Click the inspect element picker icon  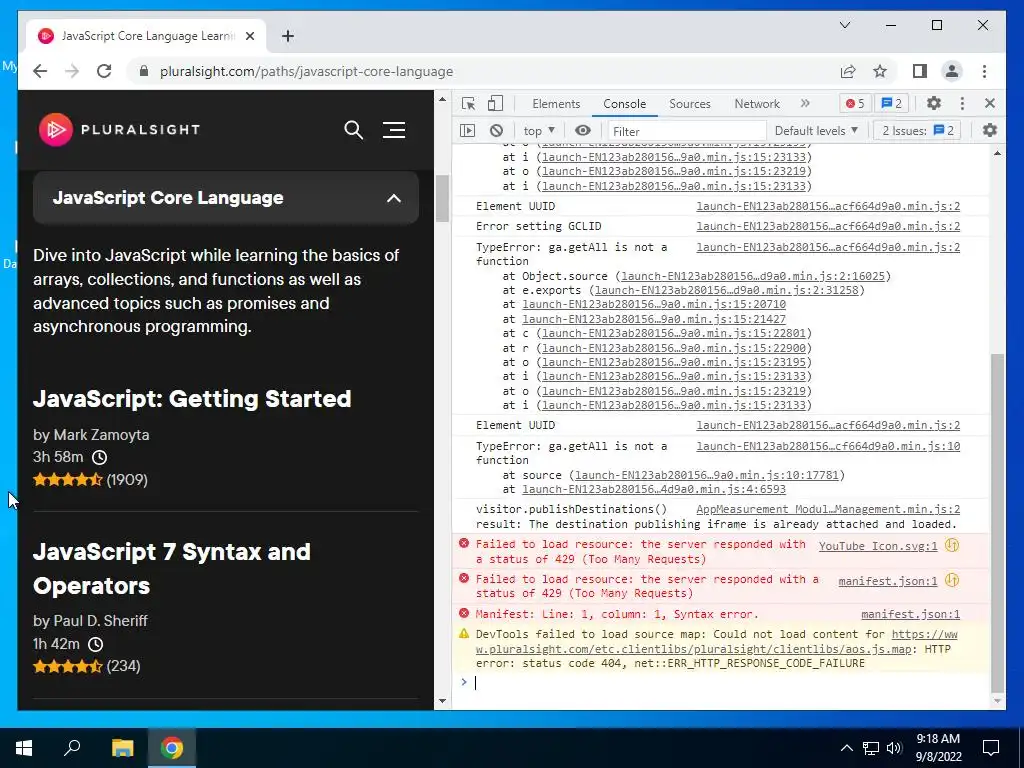[468, 103]
